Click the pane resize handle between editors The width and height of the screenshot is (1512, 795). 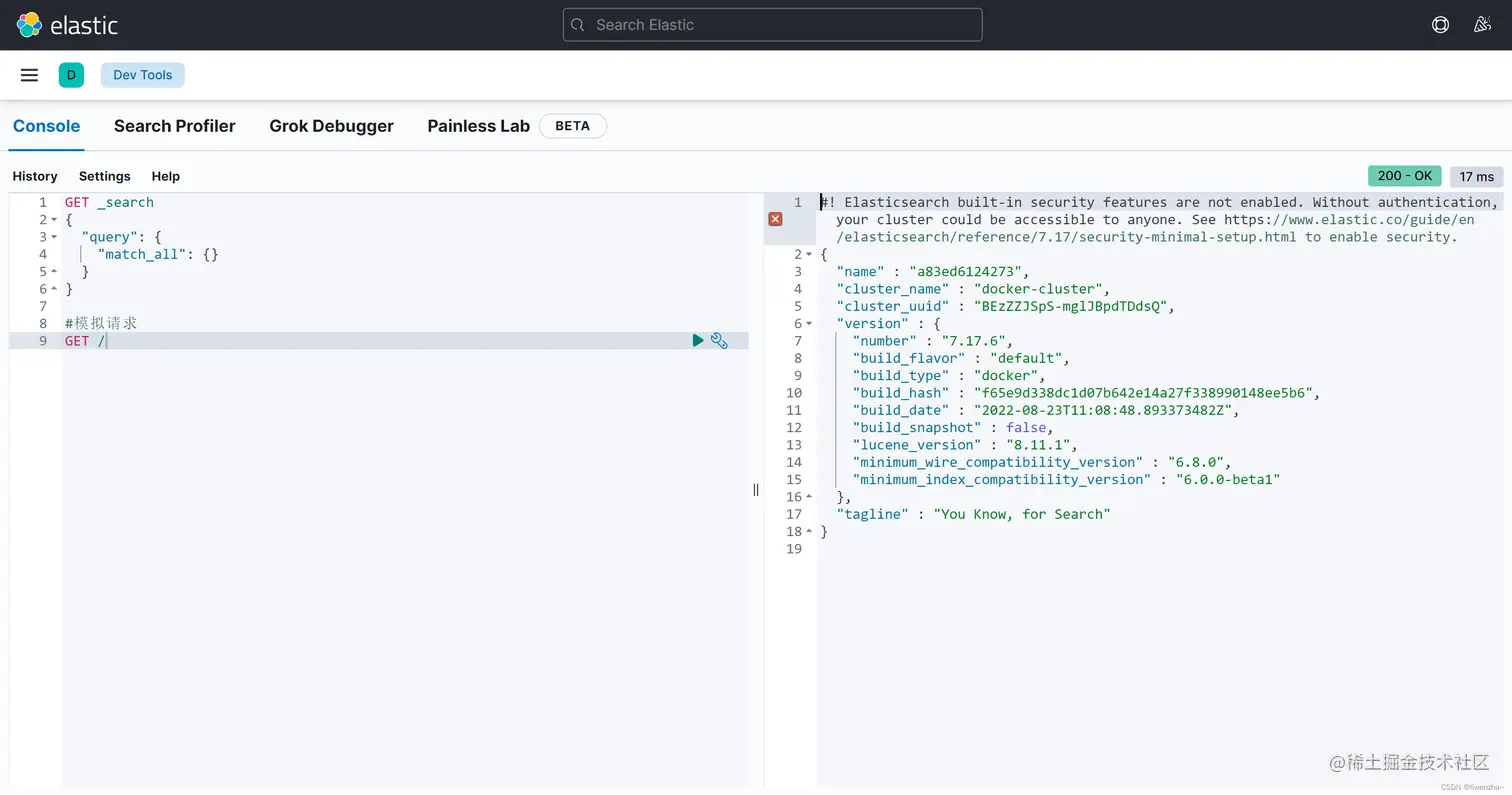click(756, 489)
